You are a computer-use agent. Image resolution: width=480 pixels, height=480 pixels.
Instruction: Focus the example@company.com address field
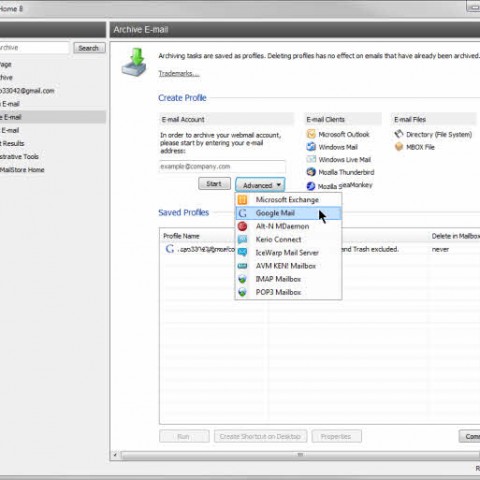pyautogui.click(x=222, y=166)
